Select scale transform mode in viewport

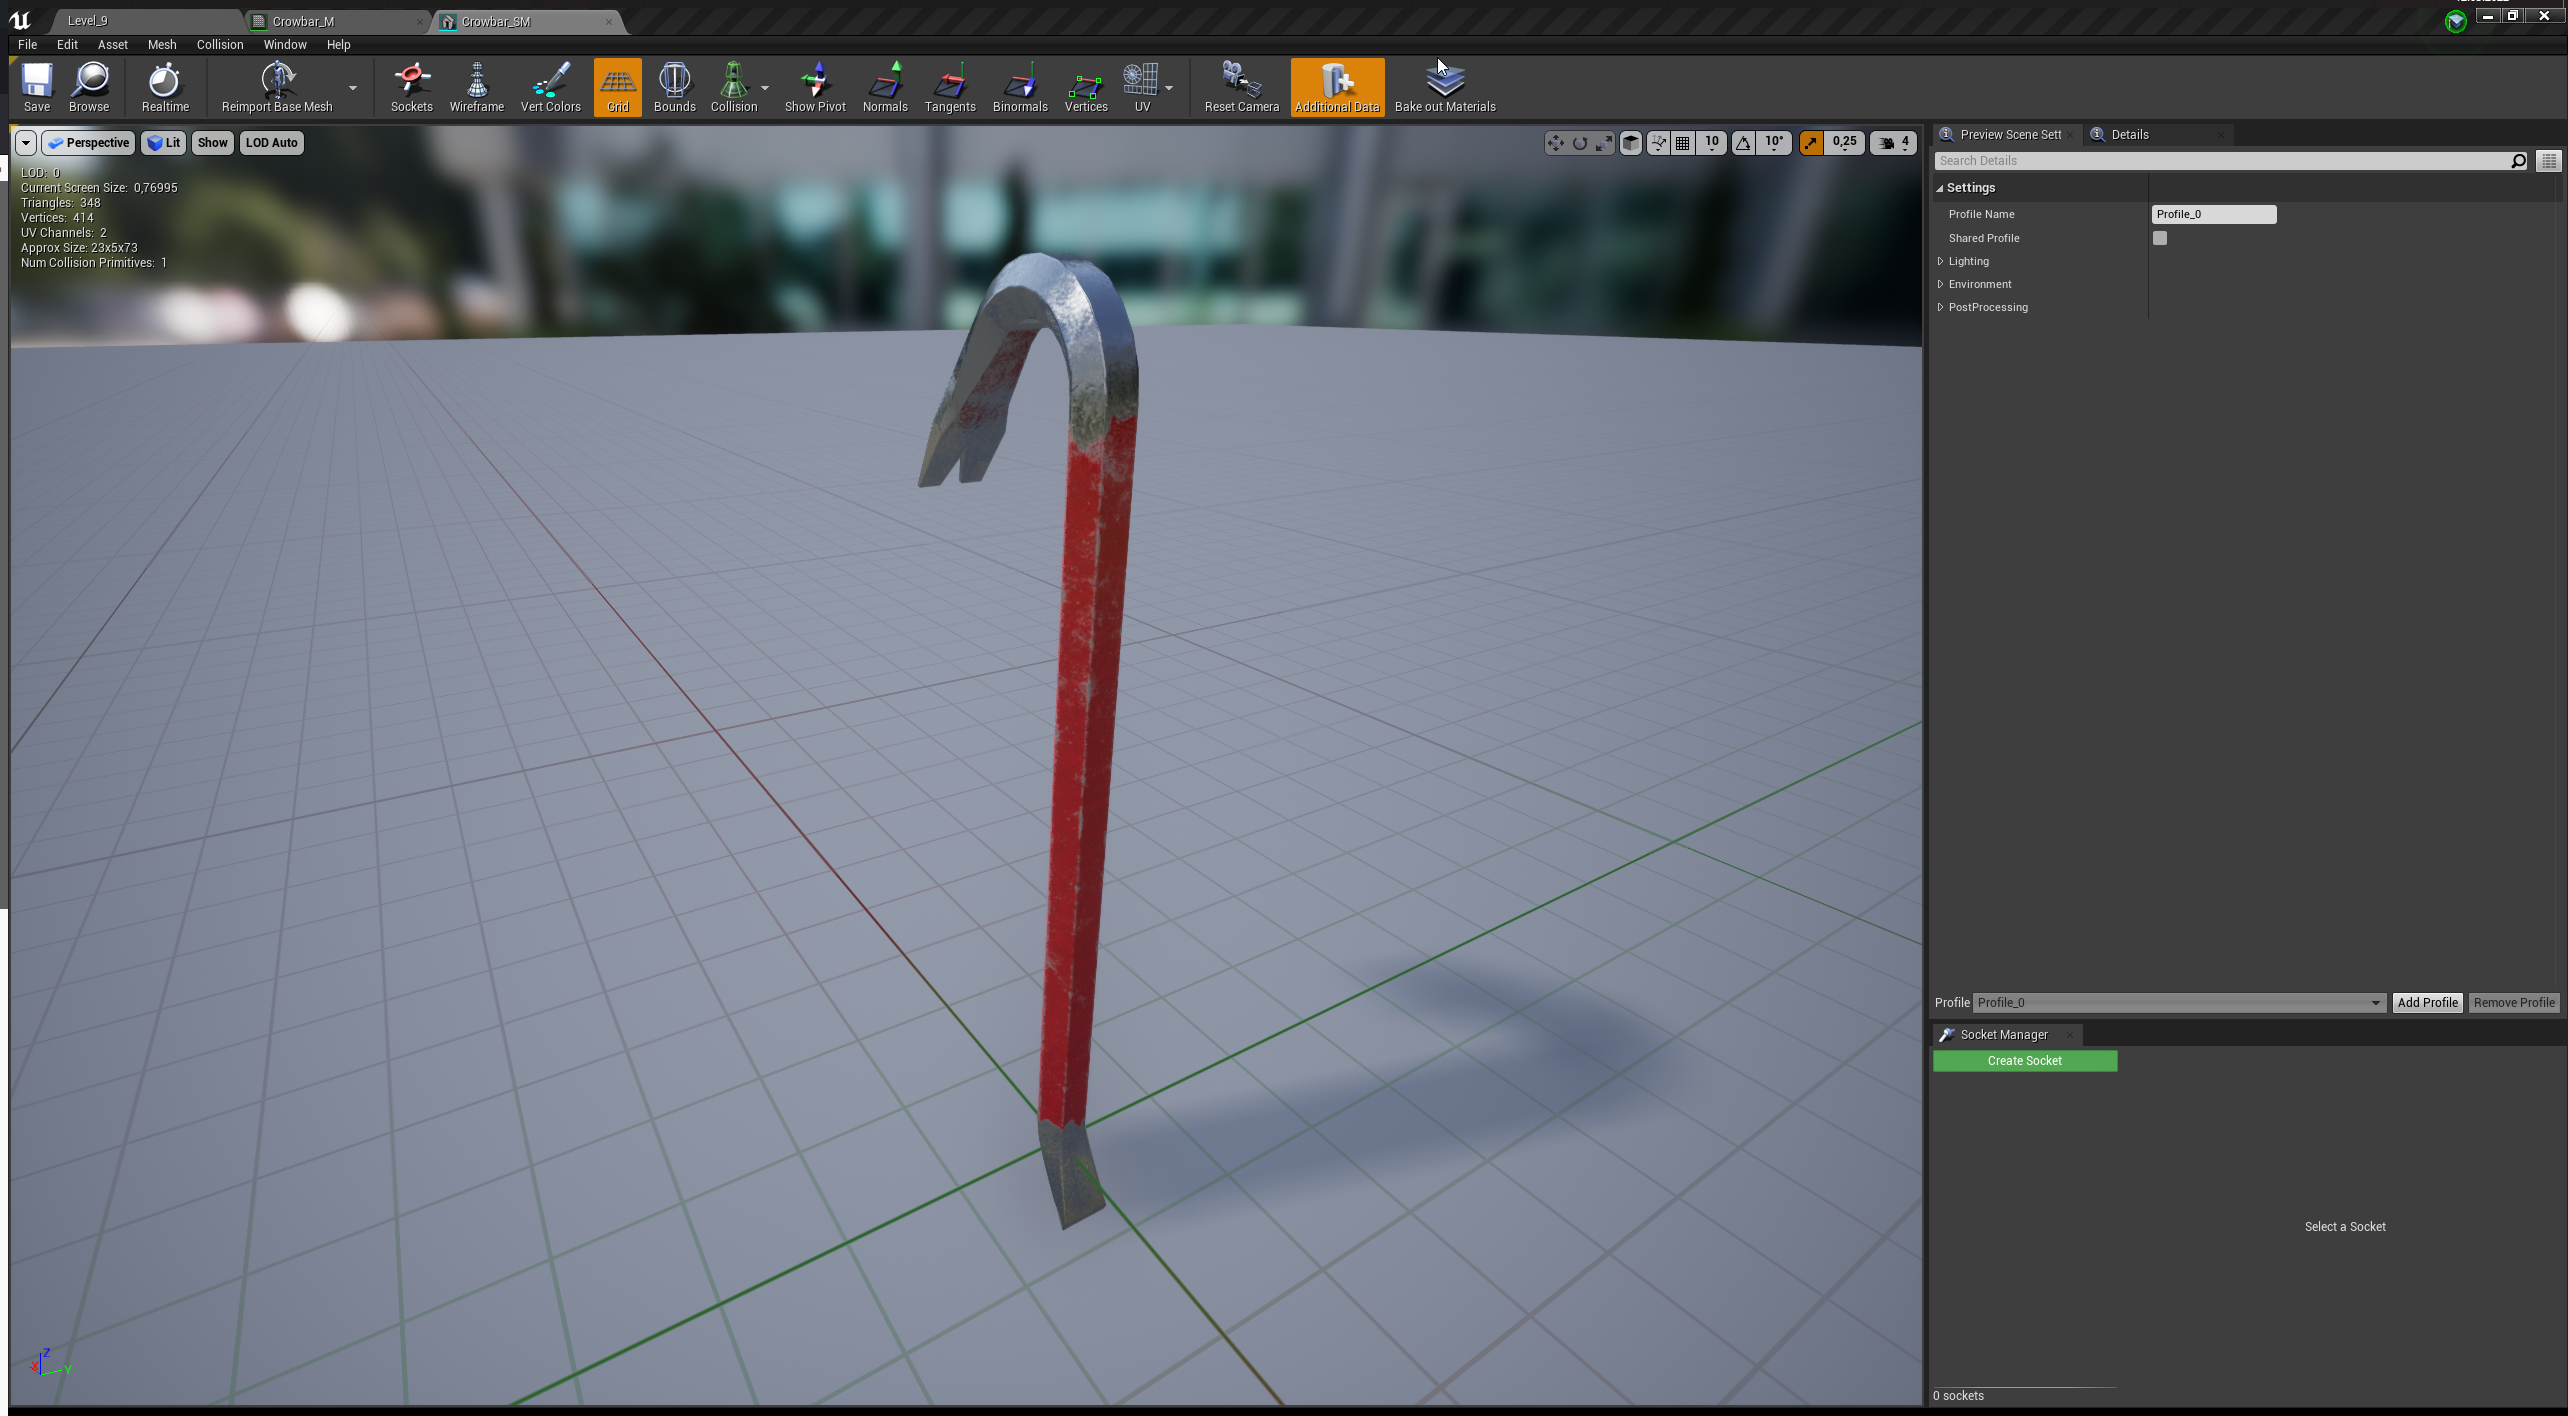point(1604,143)
